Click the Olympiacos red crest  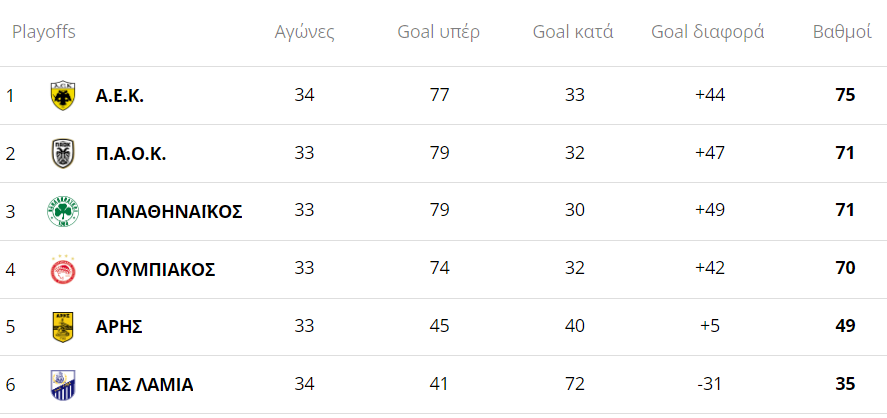[x=63, y=269]
